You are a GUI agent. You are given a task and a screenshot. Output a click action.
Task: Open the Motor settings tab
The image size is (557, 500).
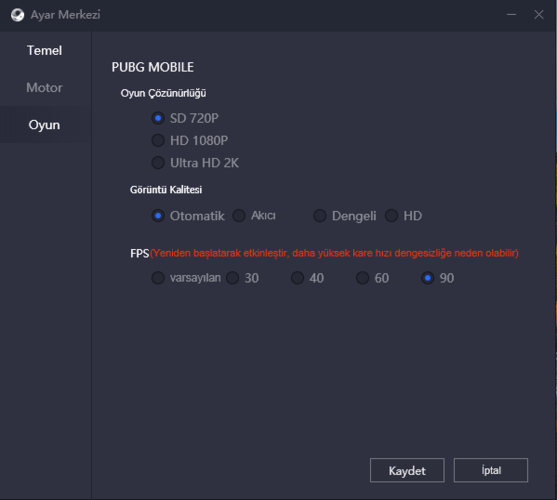click(x=44, y=88)
